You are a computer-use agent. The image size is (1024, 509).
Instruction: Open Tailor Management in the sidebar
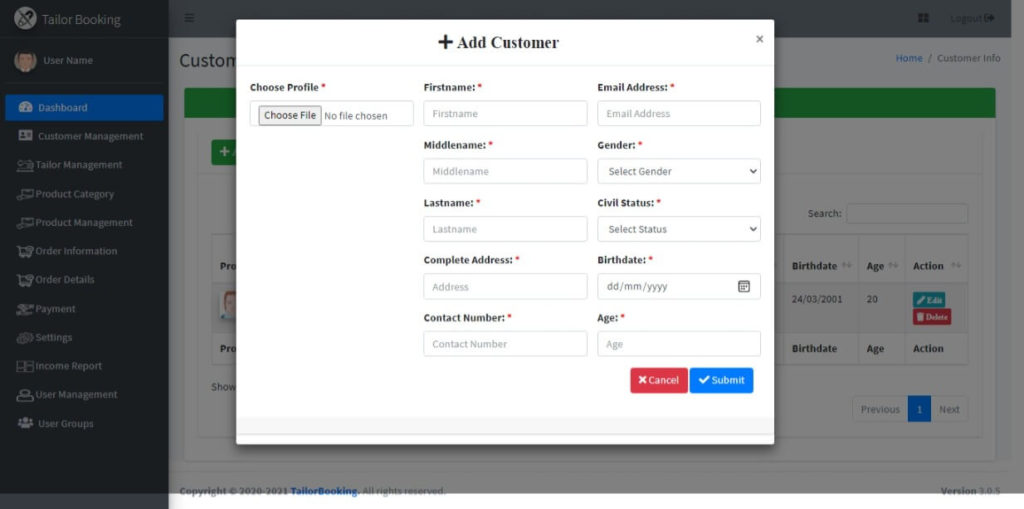point(84,165)
